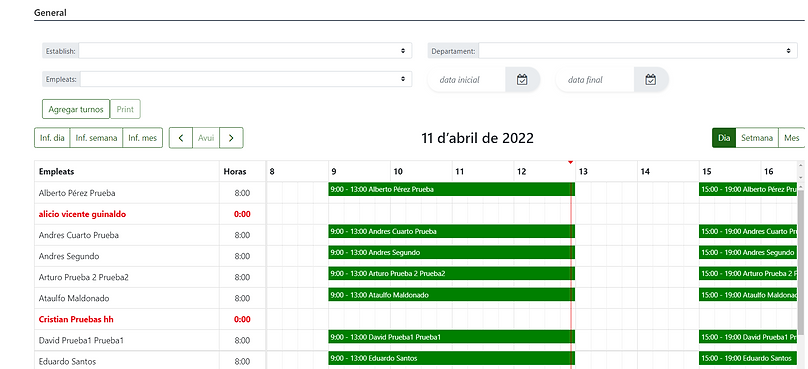The image size is (808, 369).
Task: Click employee alicio vicente guinaldo in red
Action: point(82,214)
